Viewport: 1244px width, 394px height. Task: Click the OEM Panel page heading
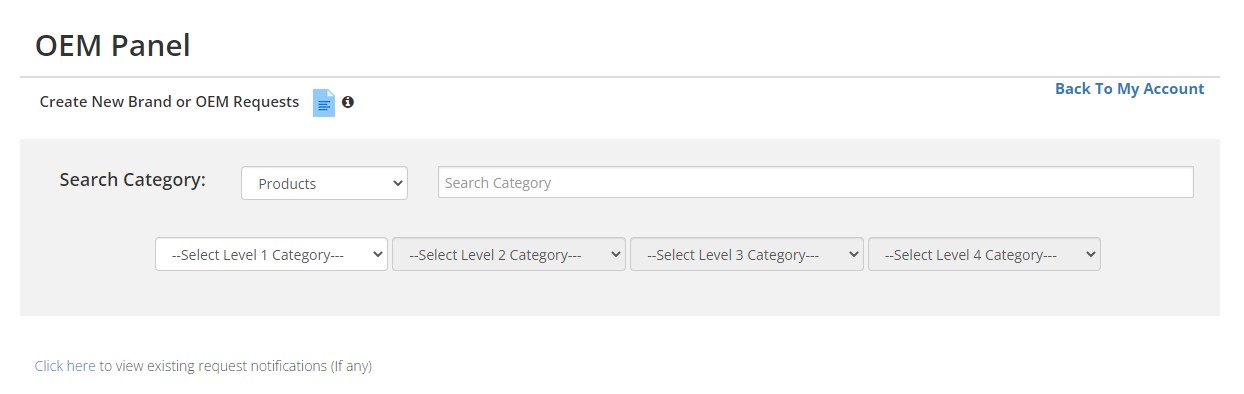[112, 45]
